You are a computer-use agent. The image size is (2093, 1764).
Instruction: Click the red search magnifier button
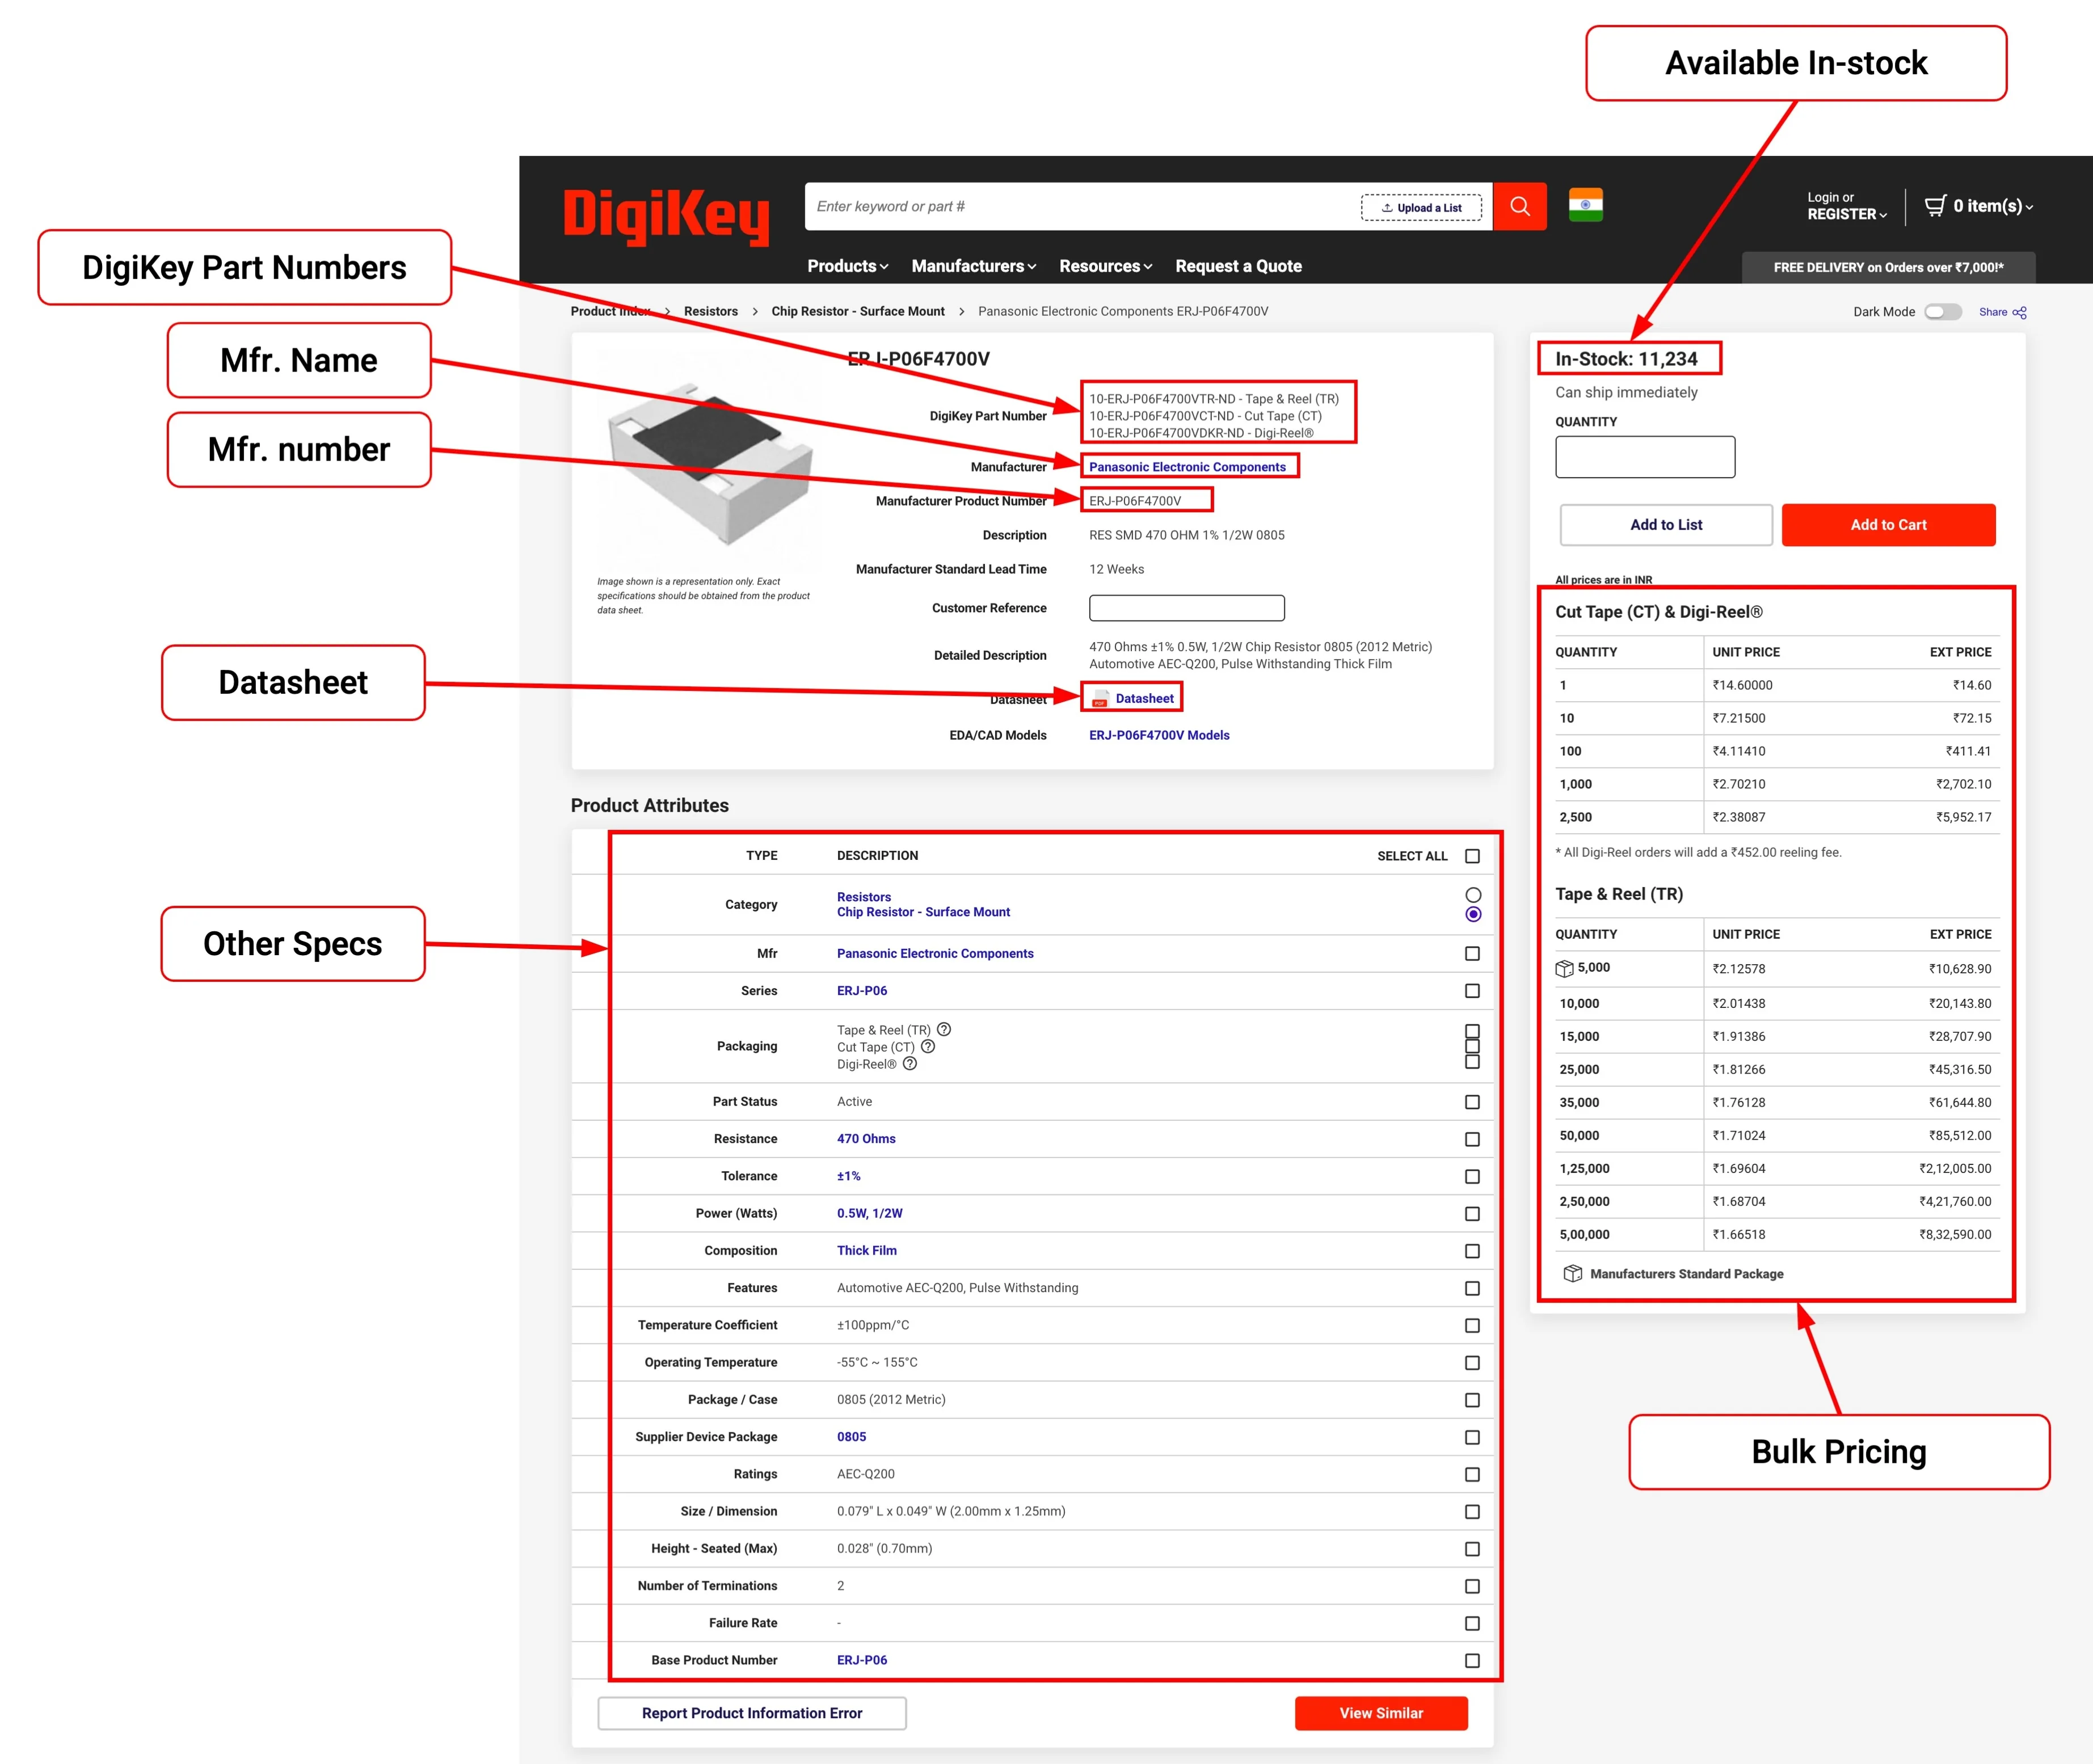pos(1519,206)
